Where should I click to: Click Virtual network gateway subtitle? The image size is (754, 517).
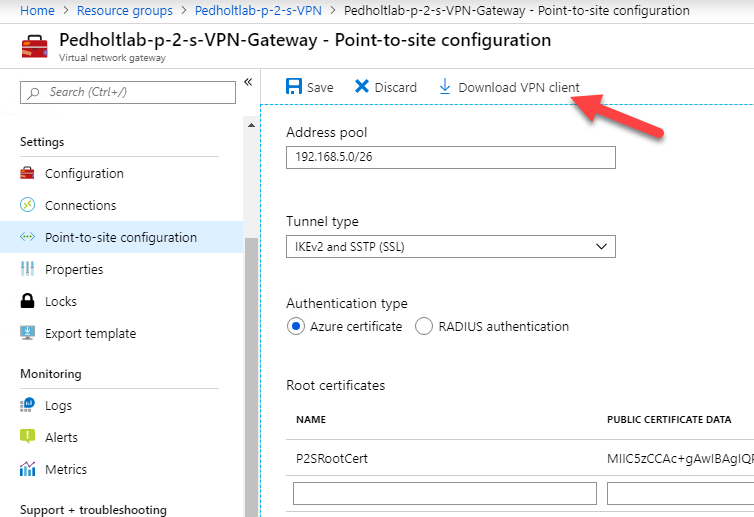click(x=112, y=58)
